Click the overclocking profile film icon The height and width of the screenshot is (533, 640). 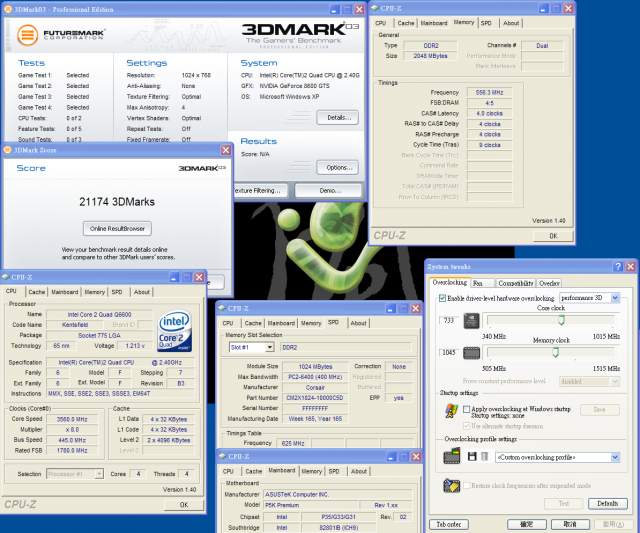point(451,456)
